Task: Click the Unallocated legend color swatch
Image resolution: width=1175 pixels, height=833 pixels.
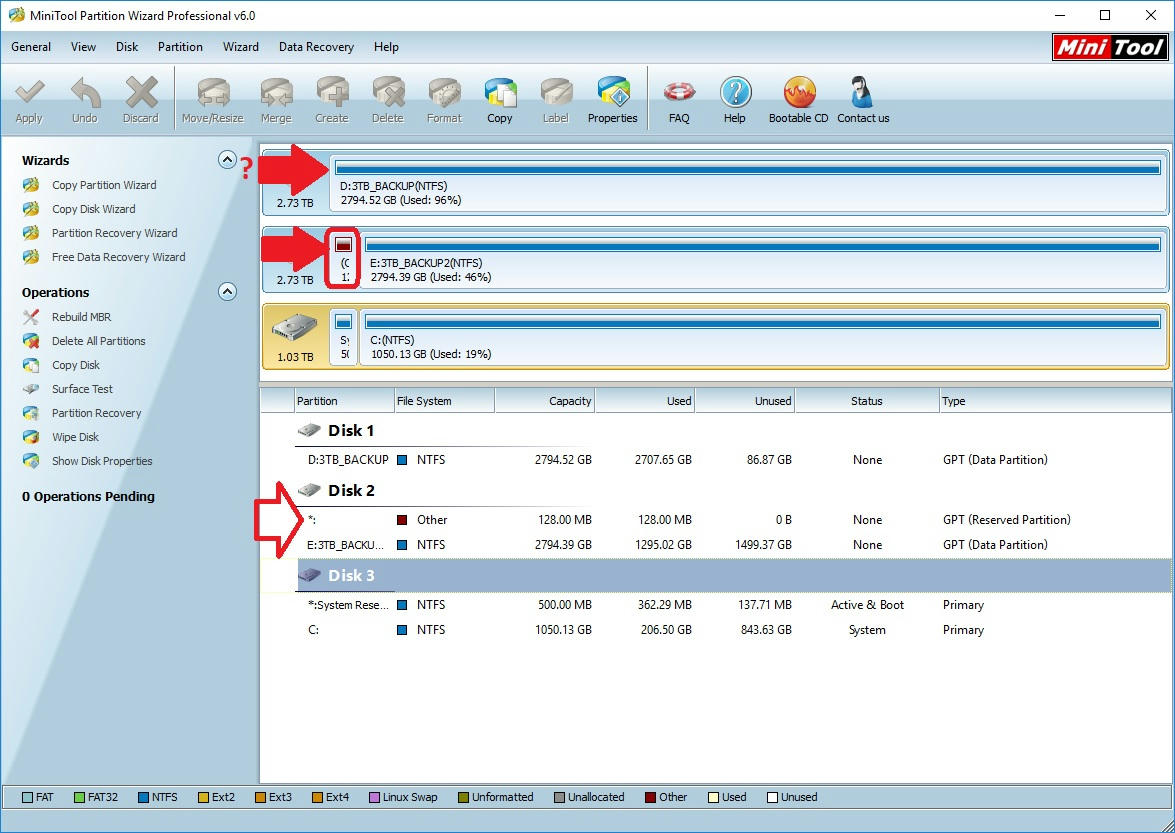Action: pos(559,797)
